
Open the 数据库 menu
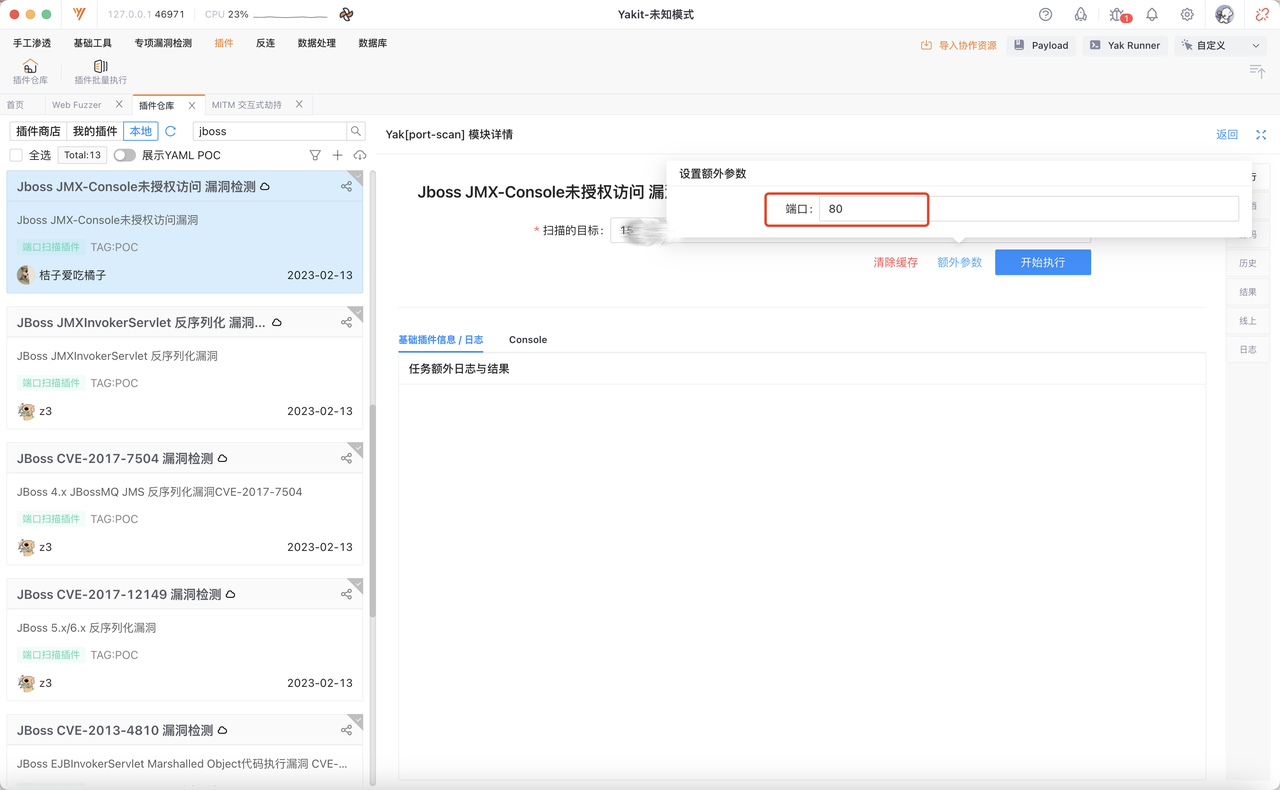coord(373,44)
